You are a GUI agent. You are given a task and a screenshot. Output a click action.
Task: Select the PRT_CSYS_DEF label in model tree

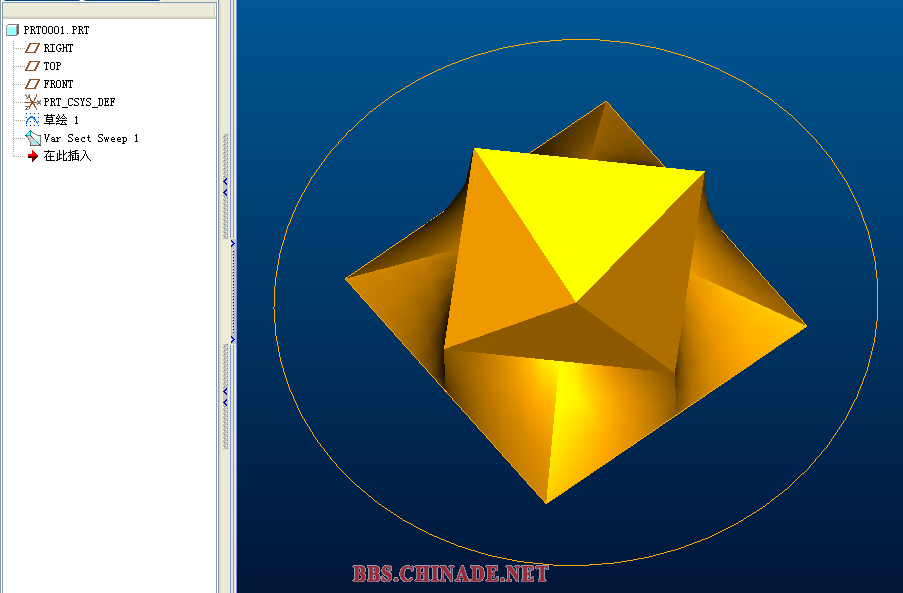tap(79, 102)
